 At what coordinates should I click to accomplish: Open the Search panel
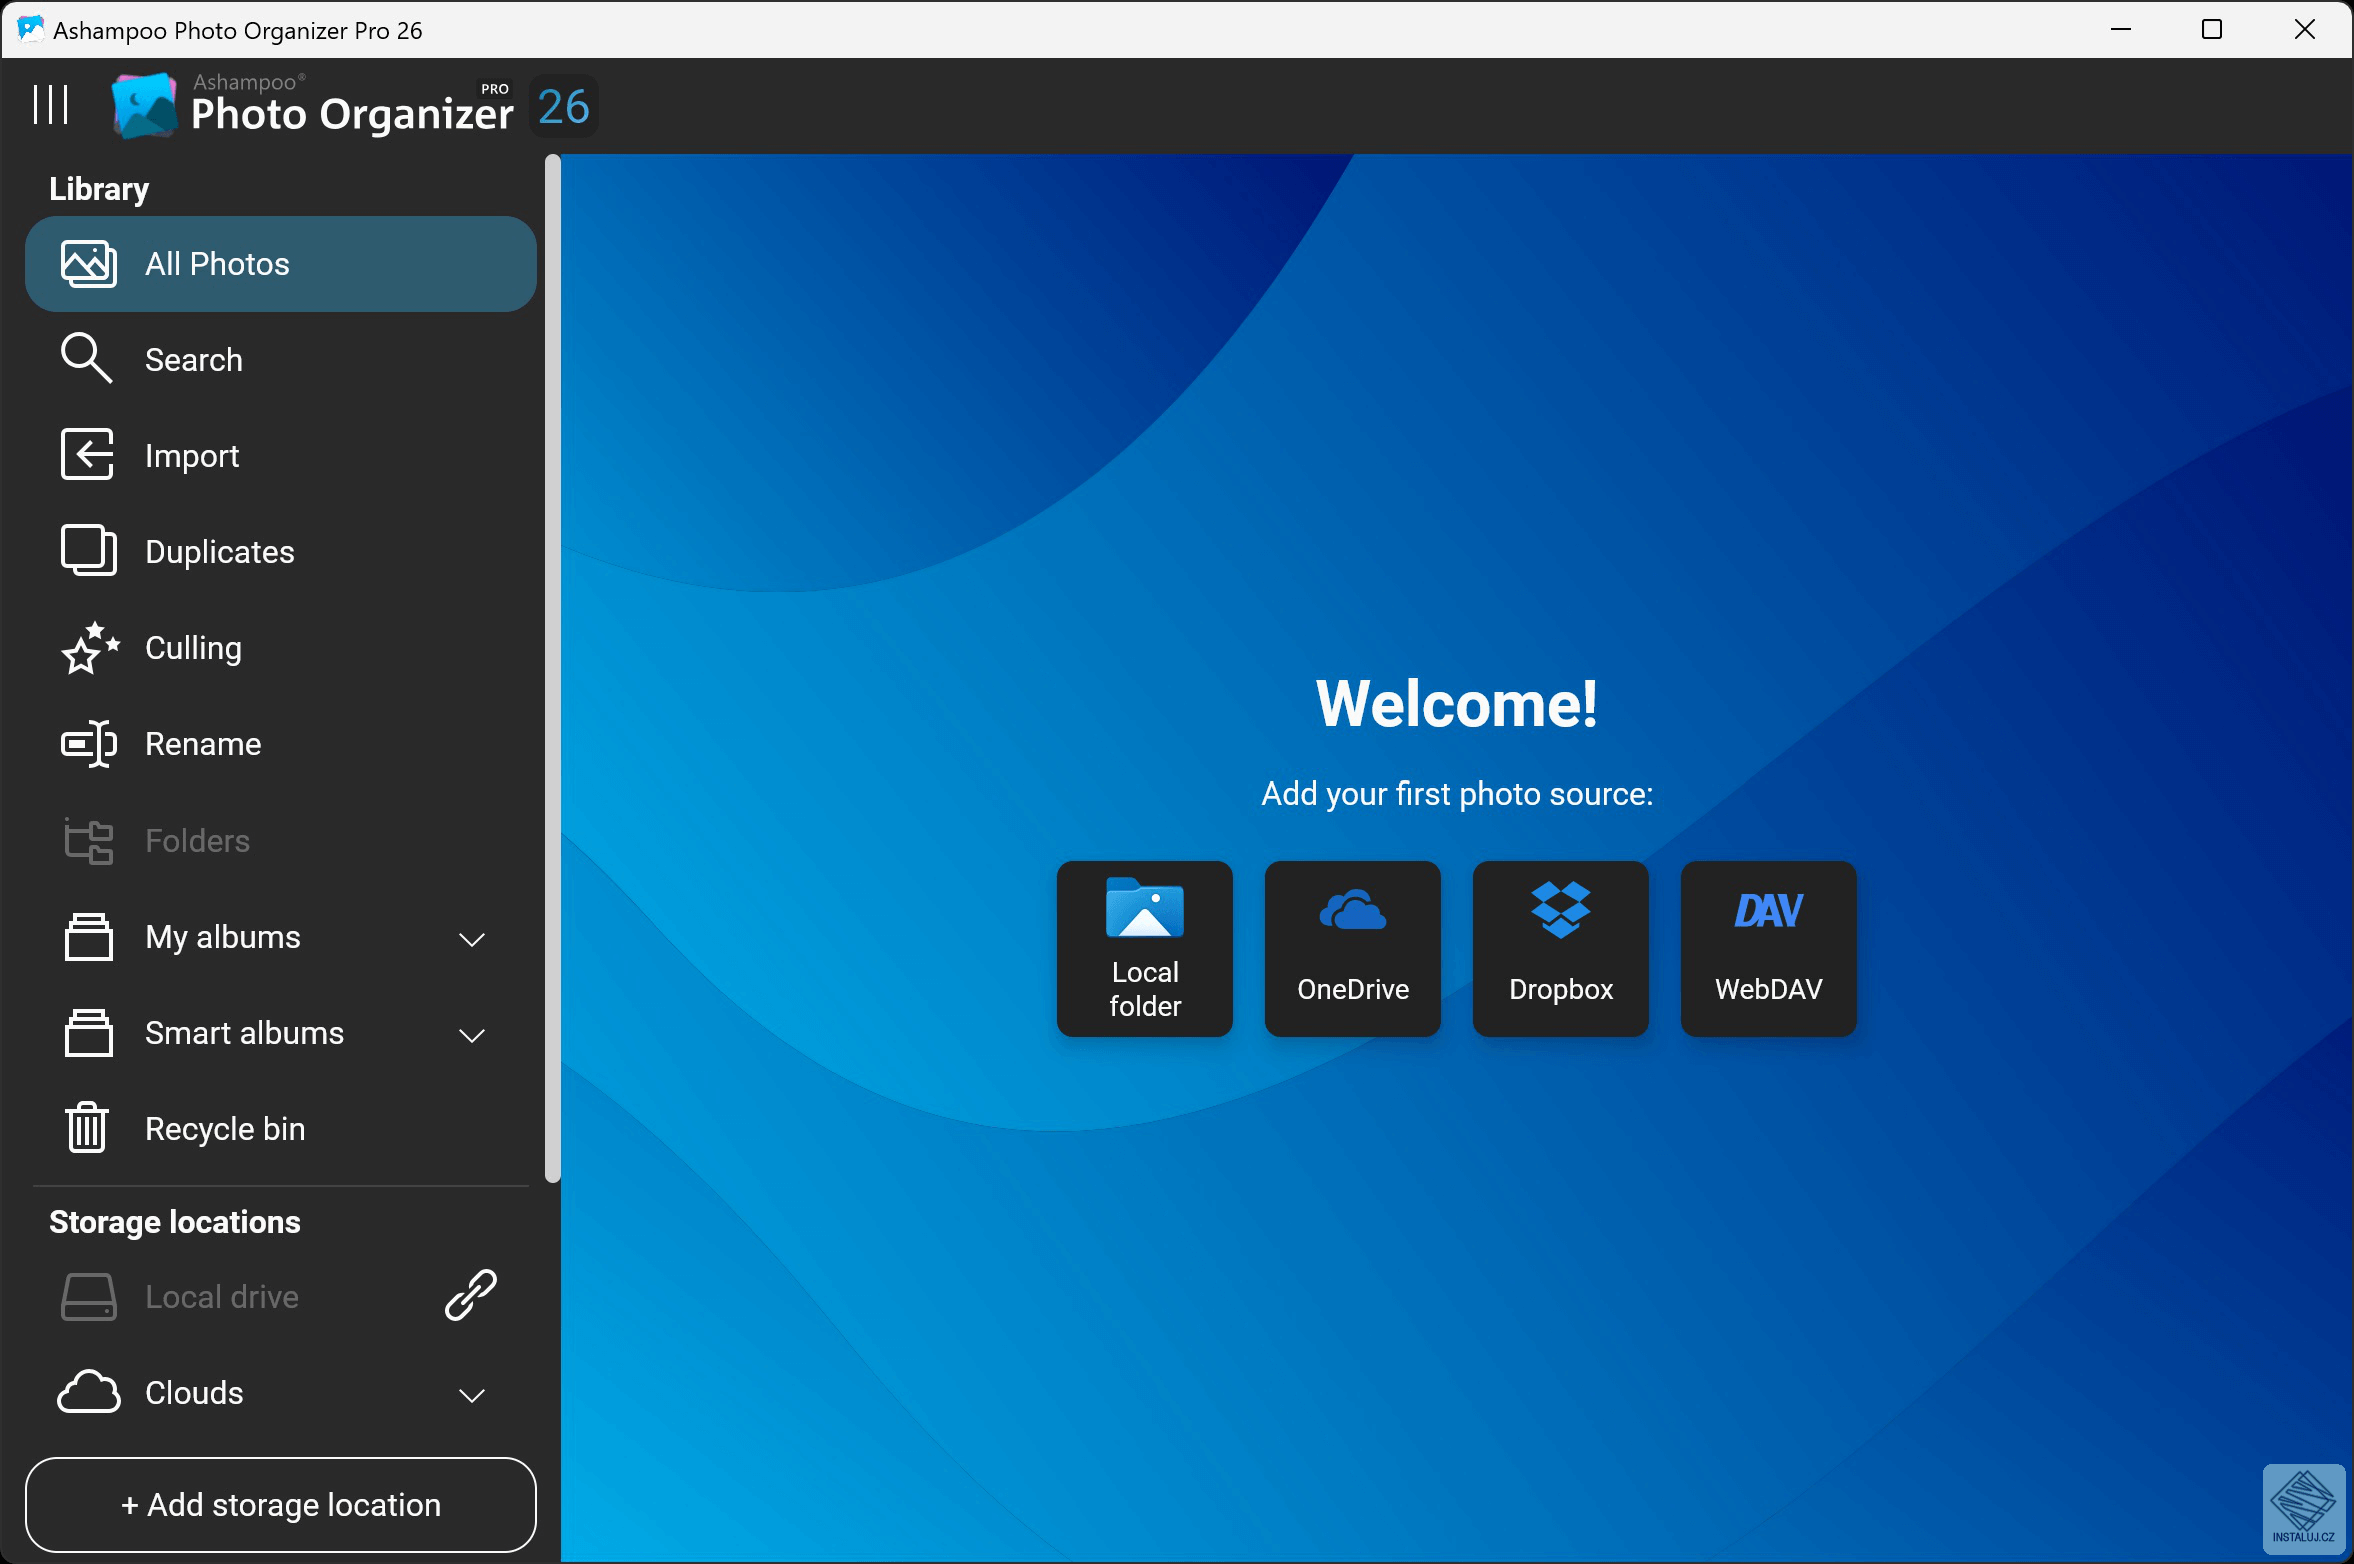[193, 358]
